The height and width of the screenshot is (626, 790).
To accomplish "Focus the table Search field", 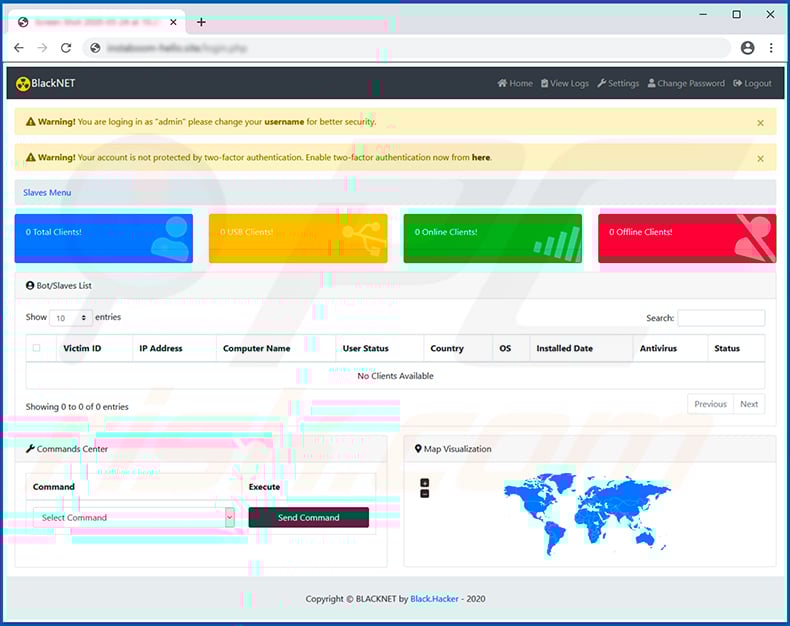I will coord(721,318).
